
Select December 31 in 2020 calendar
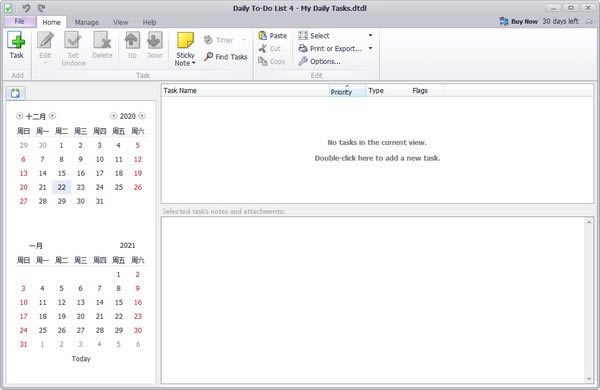[99, 201]
